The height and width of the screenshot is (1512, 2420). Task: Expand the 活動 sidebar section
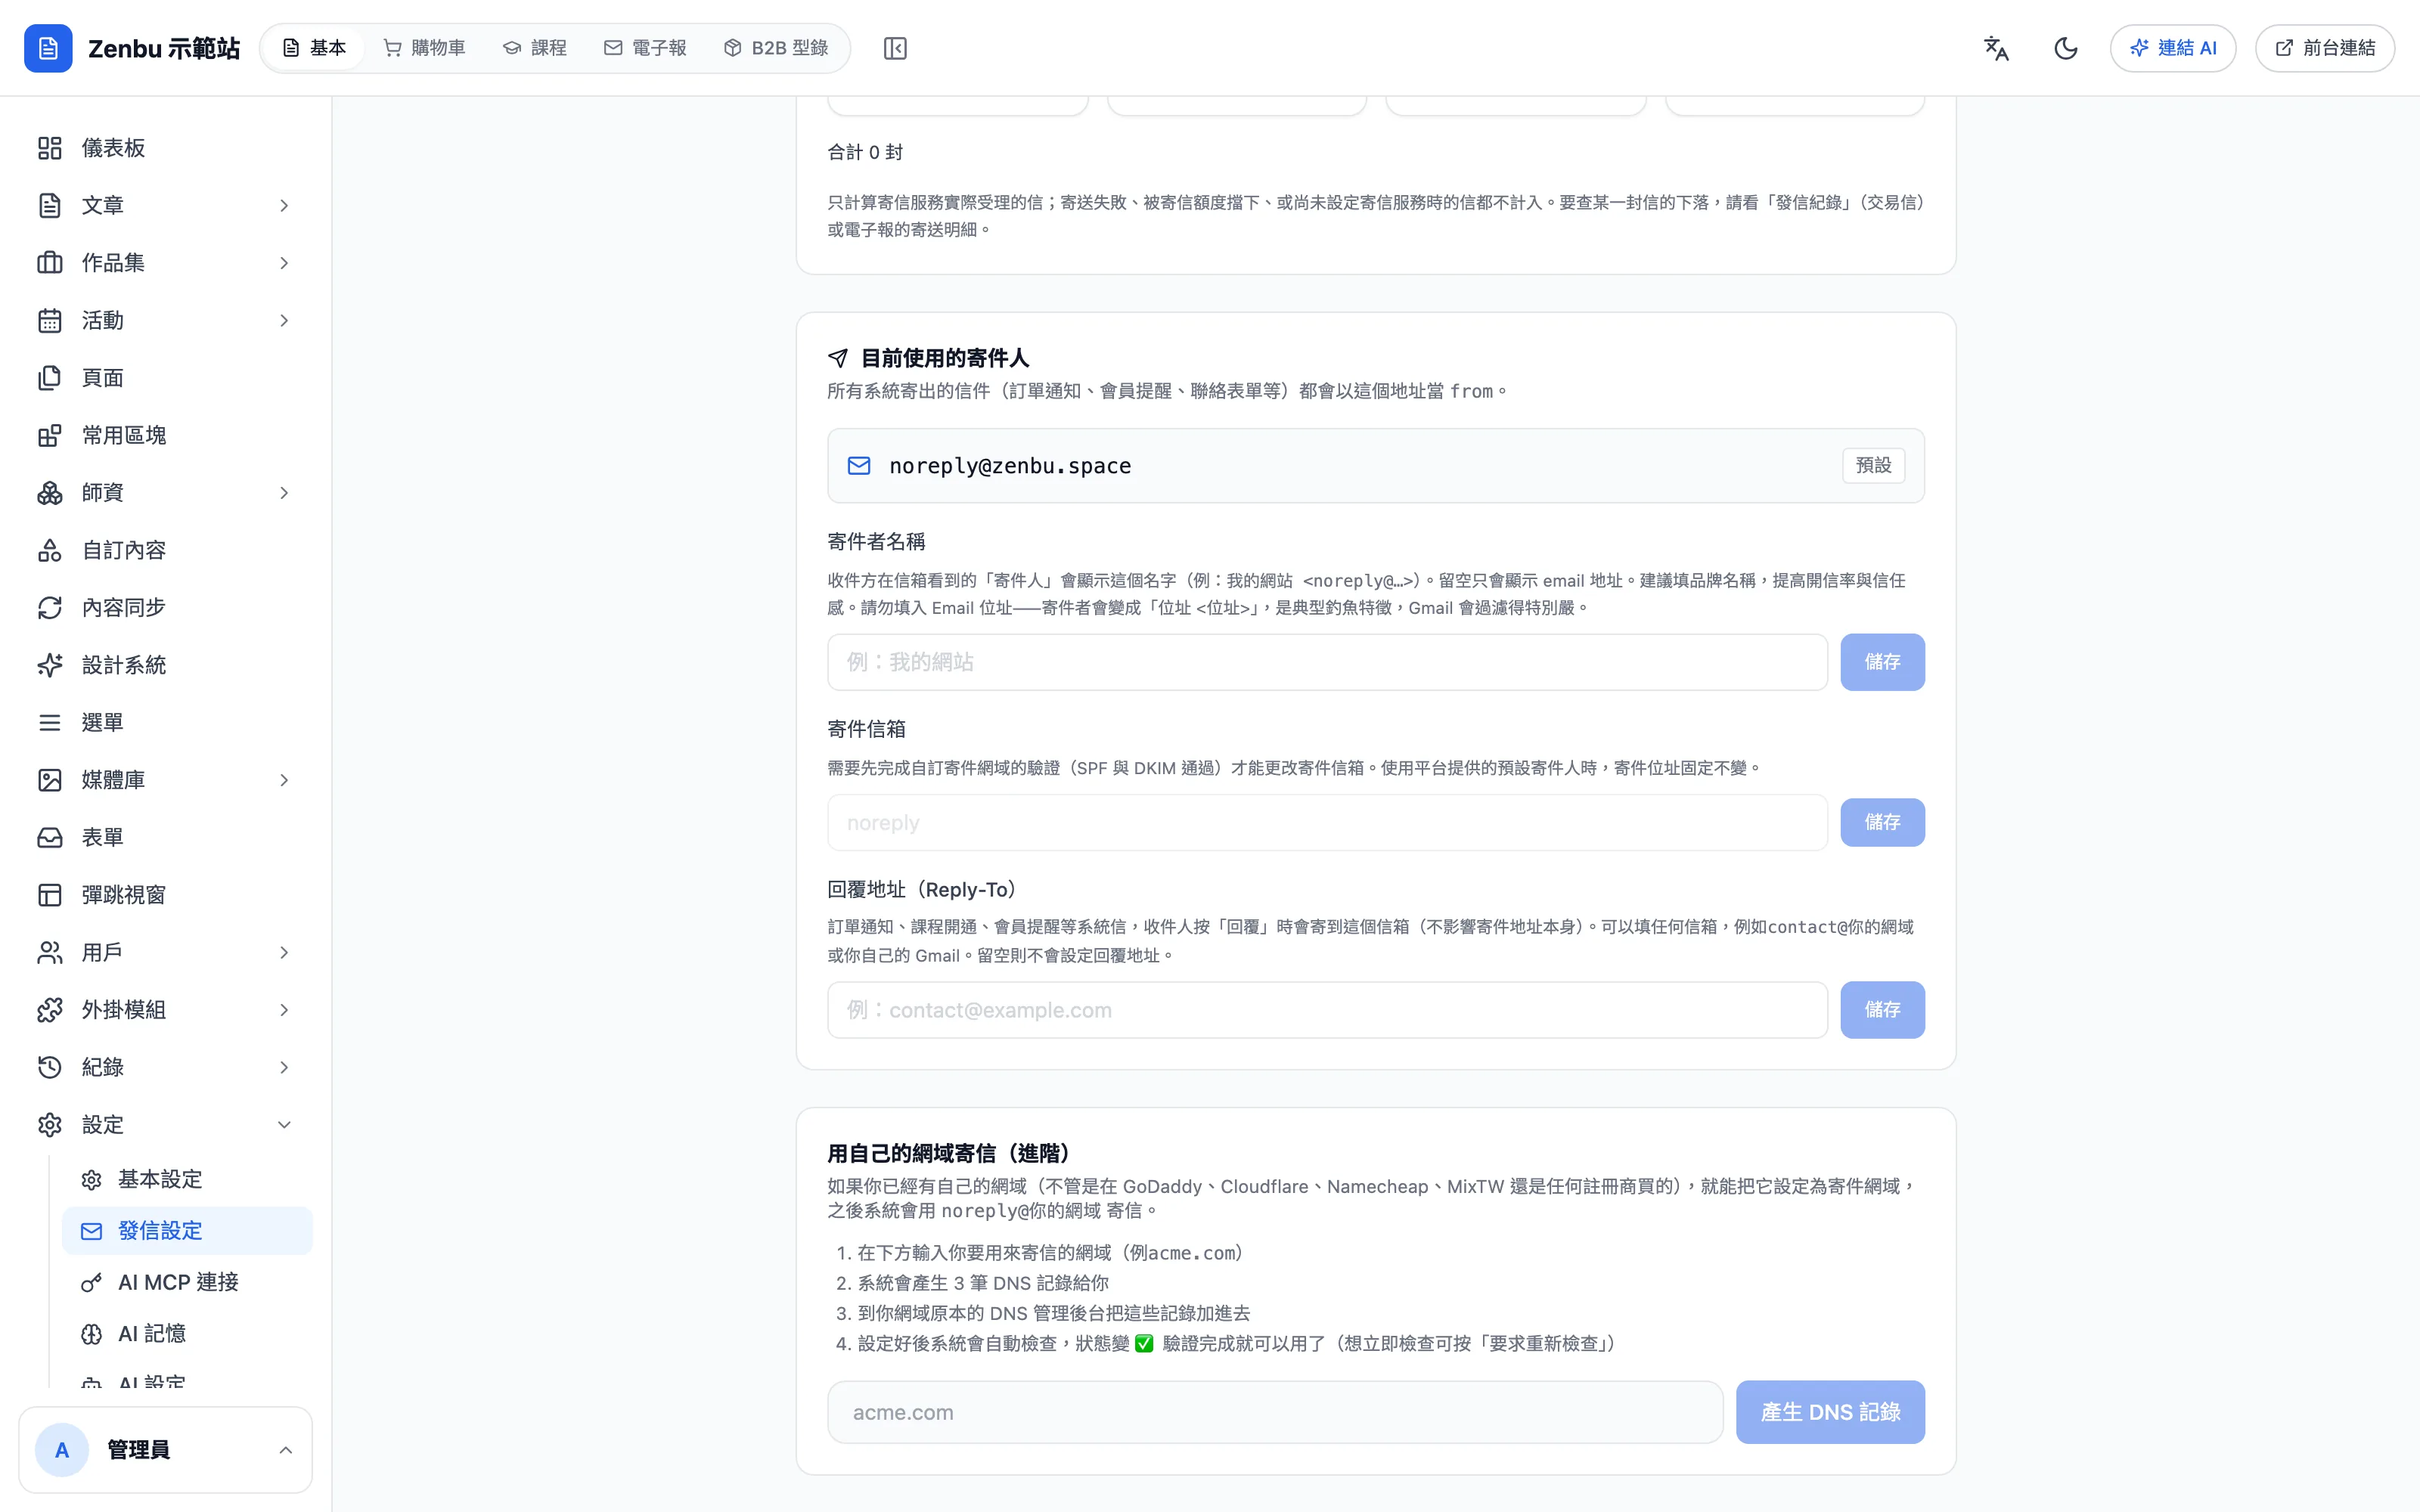[x=166, y=320]
